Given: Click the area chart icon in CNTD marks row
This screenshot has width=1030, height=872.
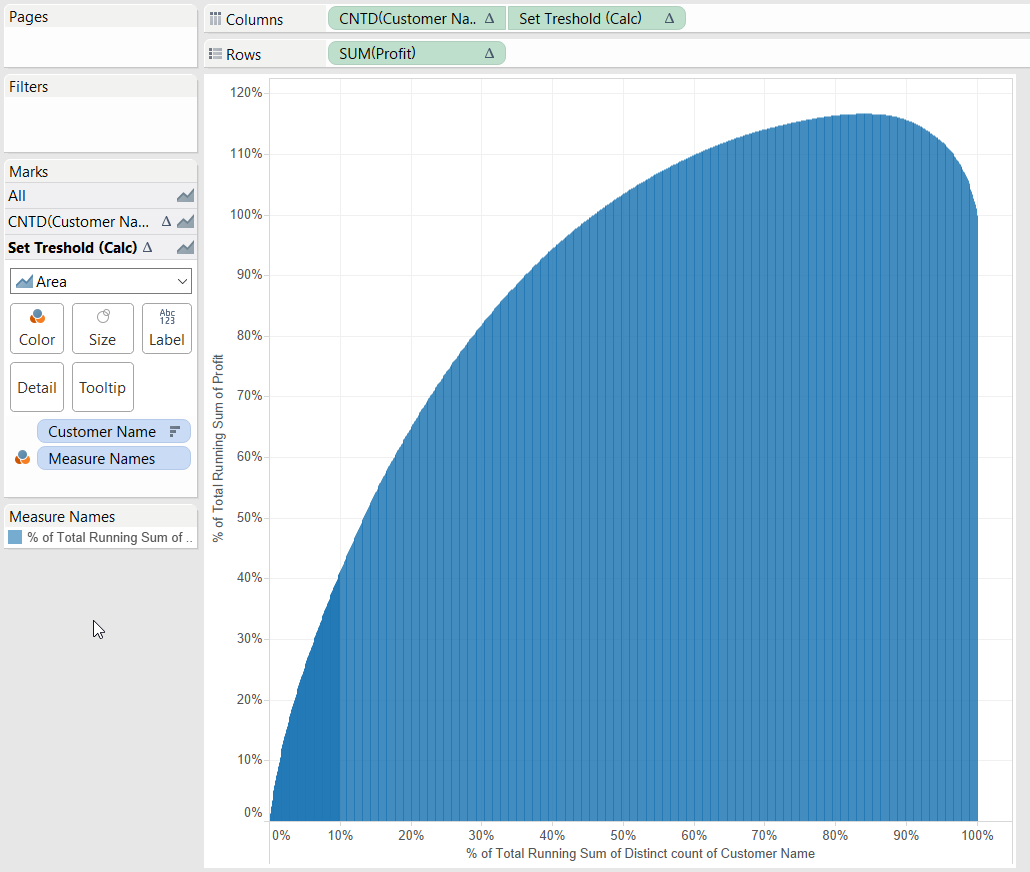Looking at the screenshot, I should click(185, 221).
